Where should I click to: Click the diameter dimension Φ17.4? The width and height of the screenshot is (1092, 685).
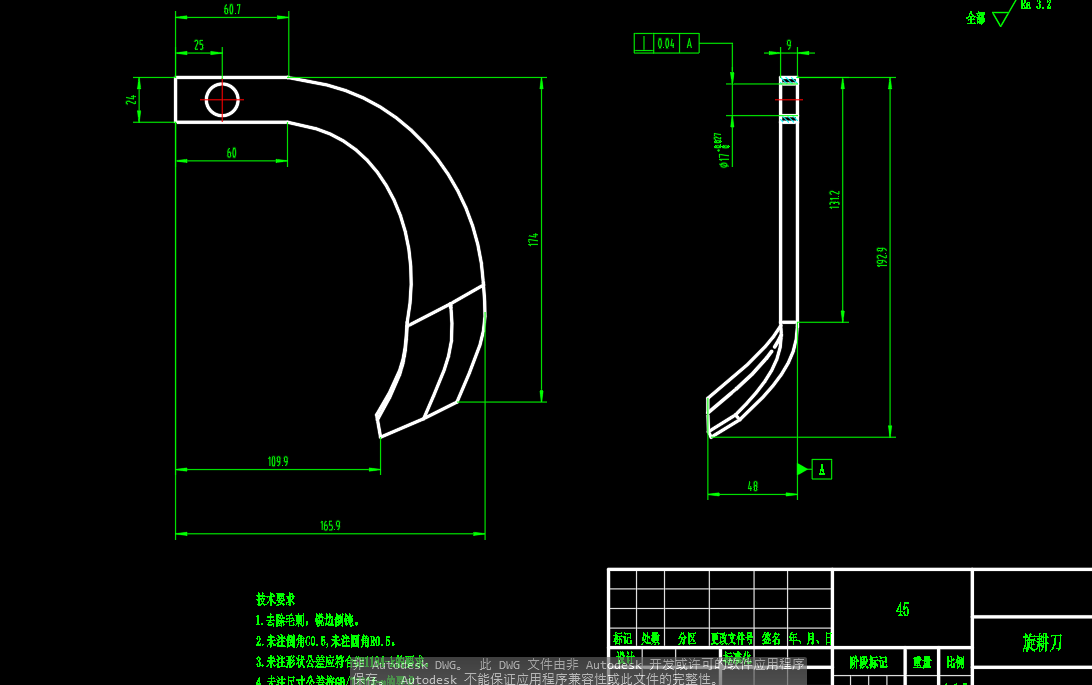click(723, 151)
